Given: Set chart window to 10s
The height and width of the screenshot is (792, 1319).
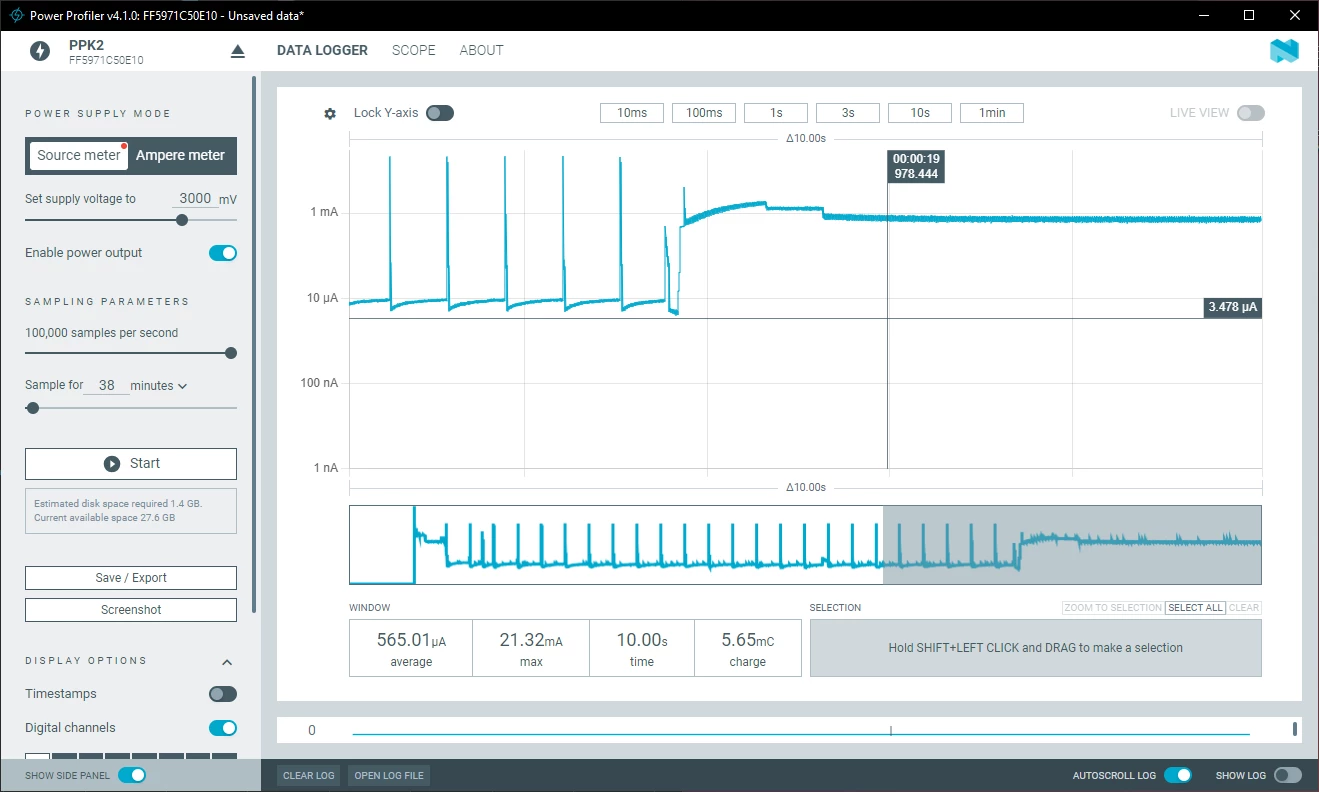Looking at the screenshot, I should [920, 113].
